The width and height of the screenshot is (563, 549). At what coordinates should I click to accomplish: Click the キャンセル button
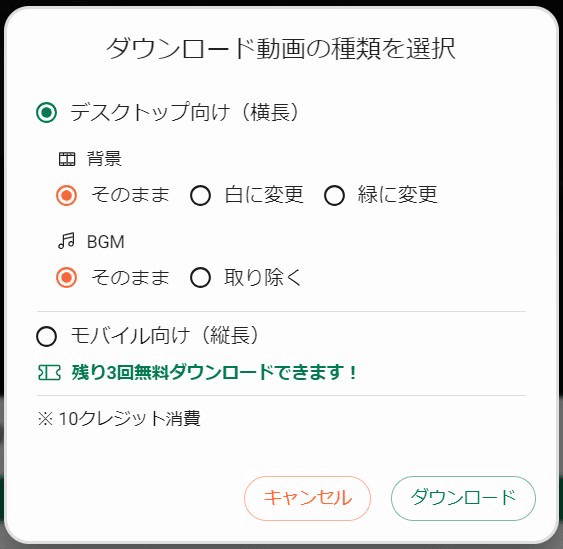[x=307, y=498]
